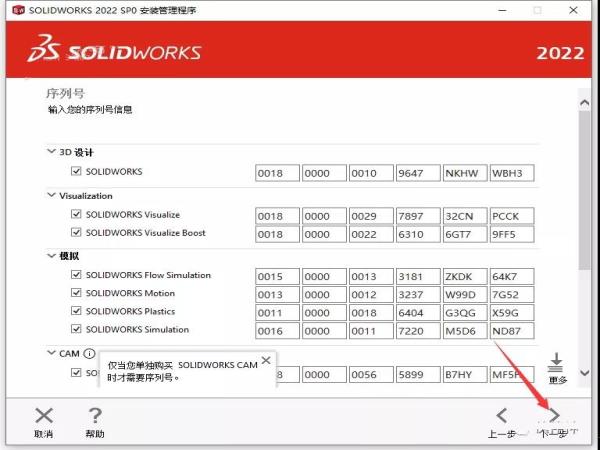Collapse the 模拟 section
600x450 pixels.
pos(52,256)
